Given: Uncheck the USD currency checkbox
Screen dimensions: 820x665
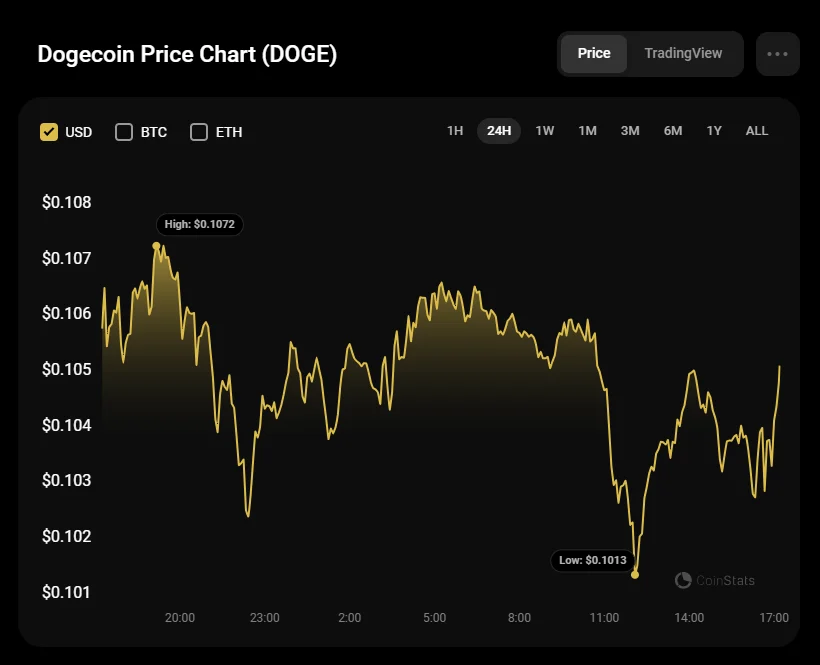Looking at the screenshot, I should point(49,132).
